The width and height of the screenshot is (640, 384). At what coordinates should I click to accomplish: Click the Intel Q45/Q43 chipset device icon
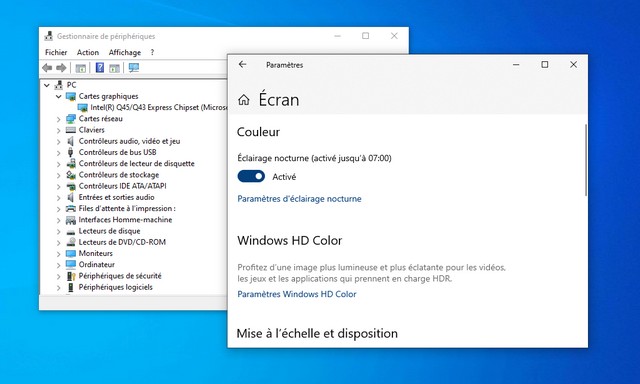(x=82, y=107)
